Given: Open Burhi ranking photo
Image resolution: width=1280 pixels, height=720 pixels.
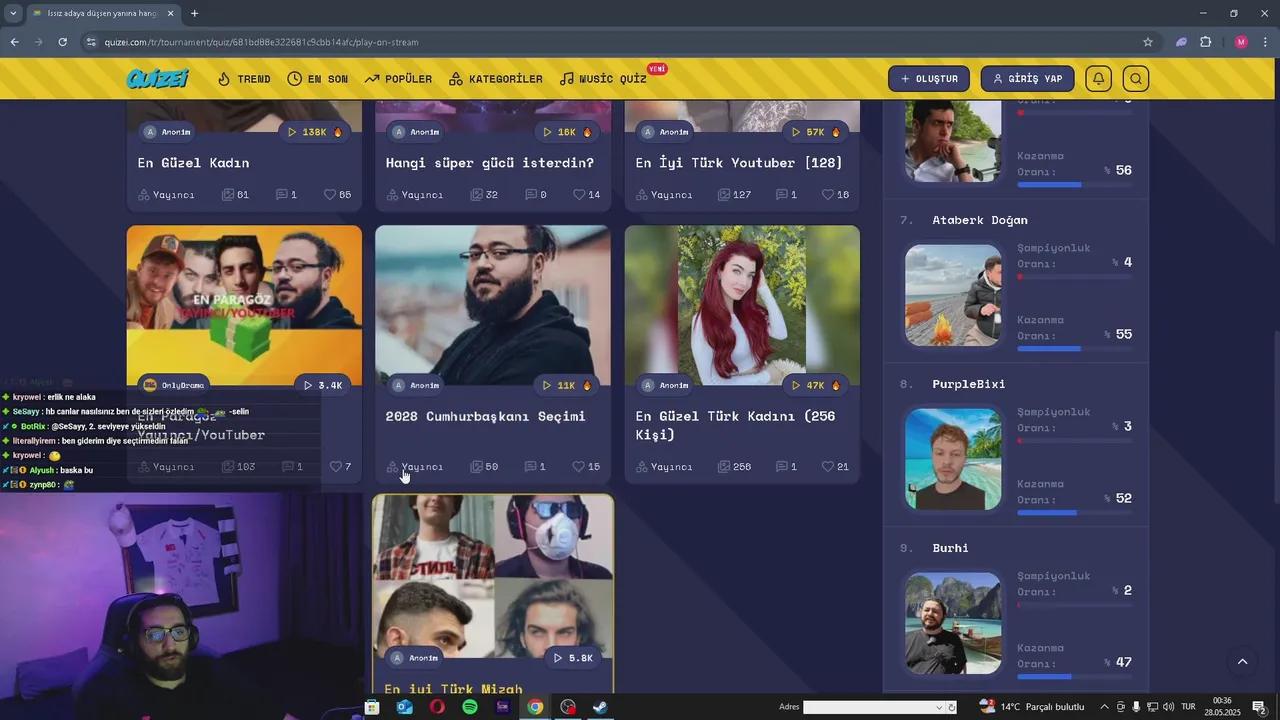Looking at the screenshot, I should point(953,623).
